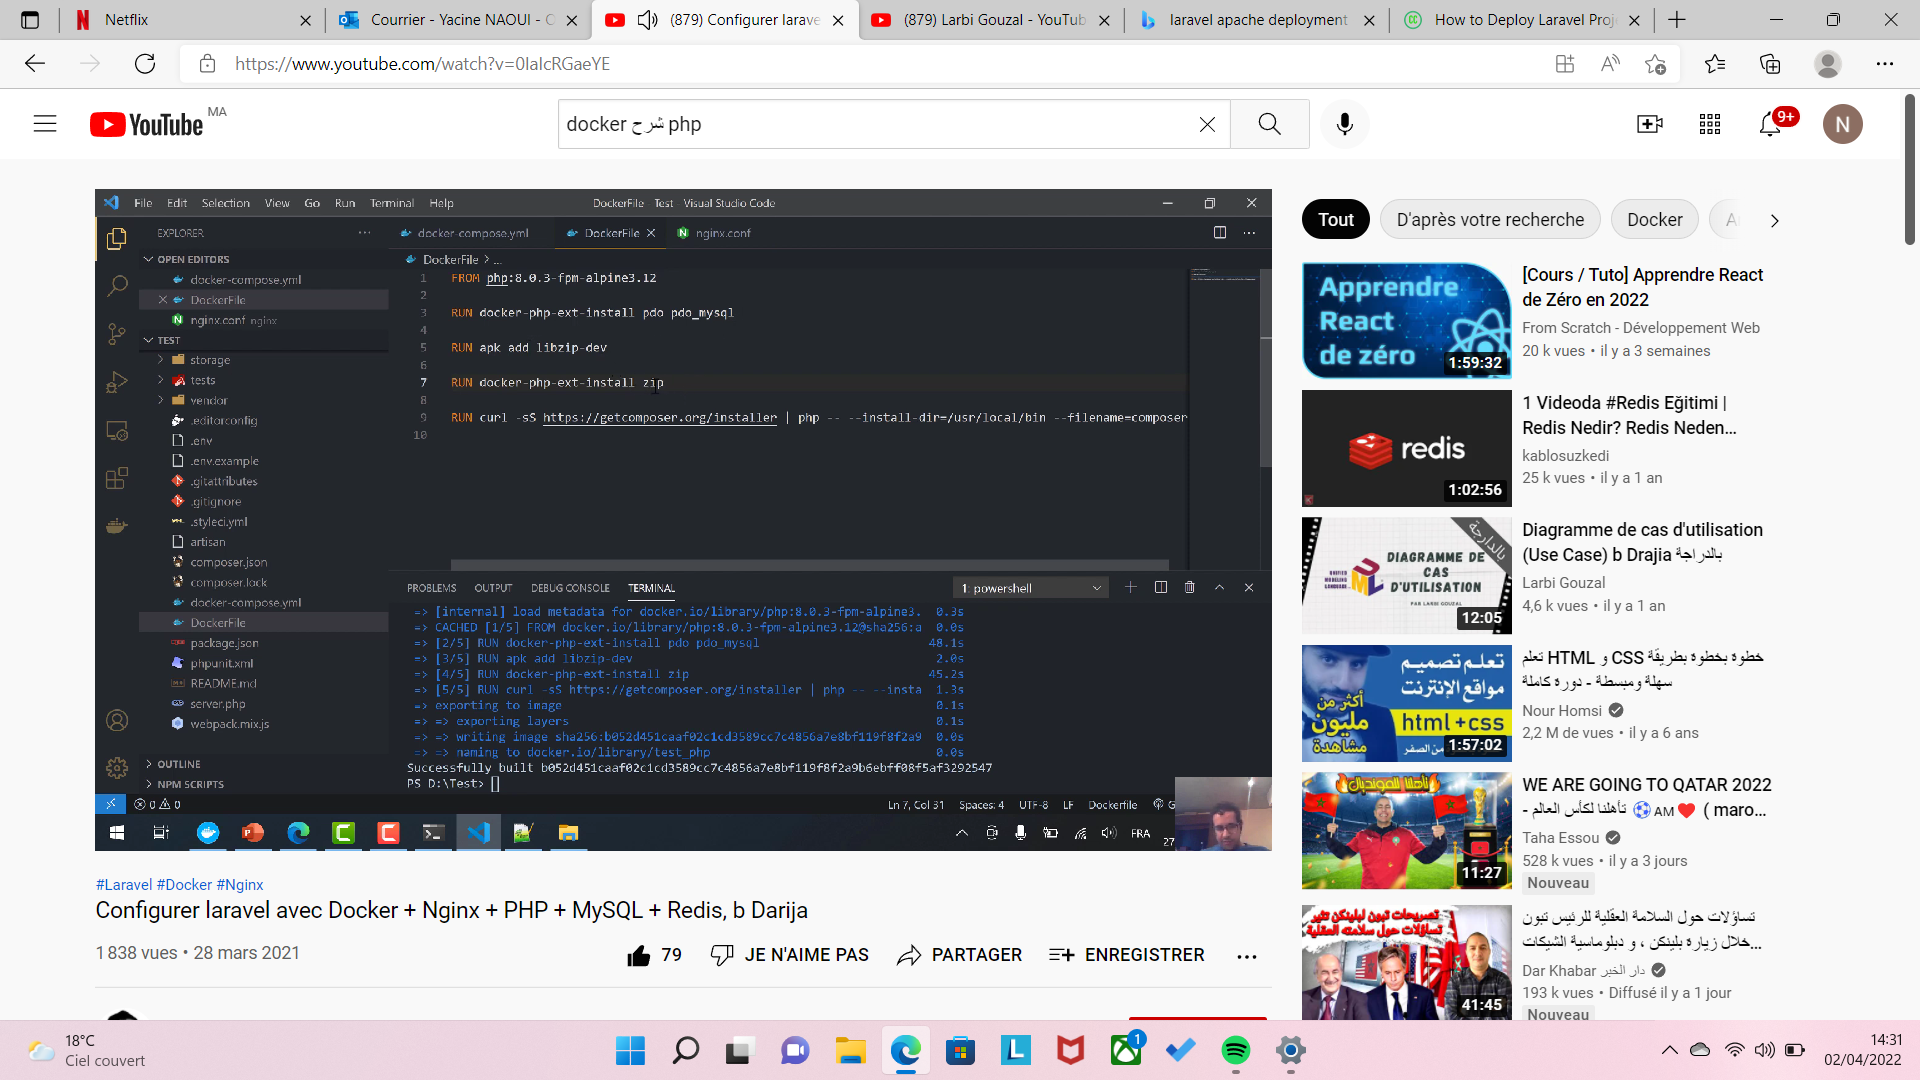
Task: Open the Source Control view
Action: click(117, 333)
